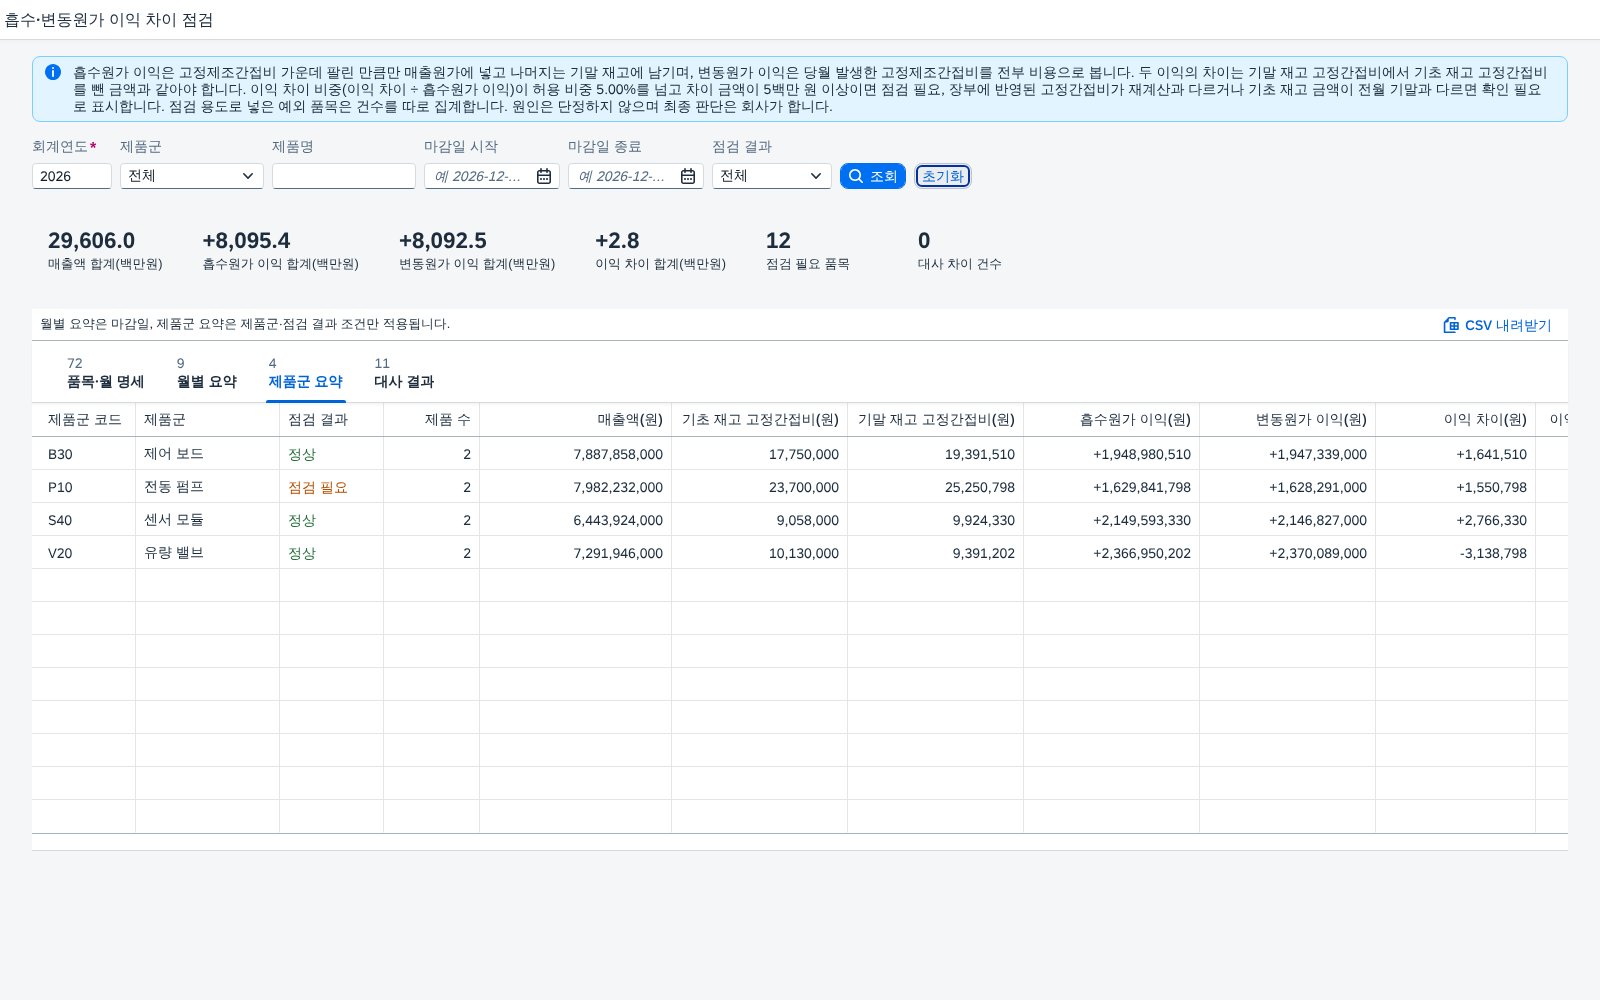1600x1000 pixels.
Task: Click the 제품 수 column header
Action: click(x=432, y=420)
